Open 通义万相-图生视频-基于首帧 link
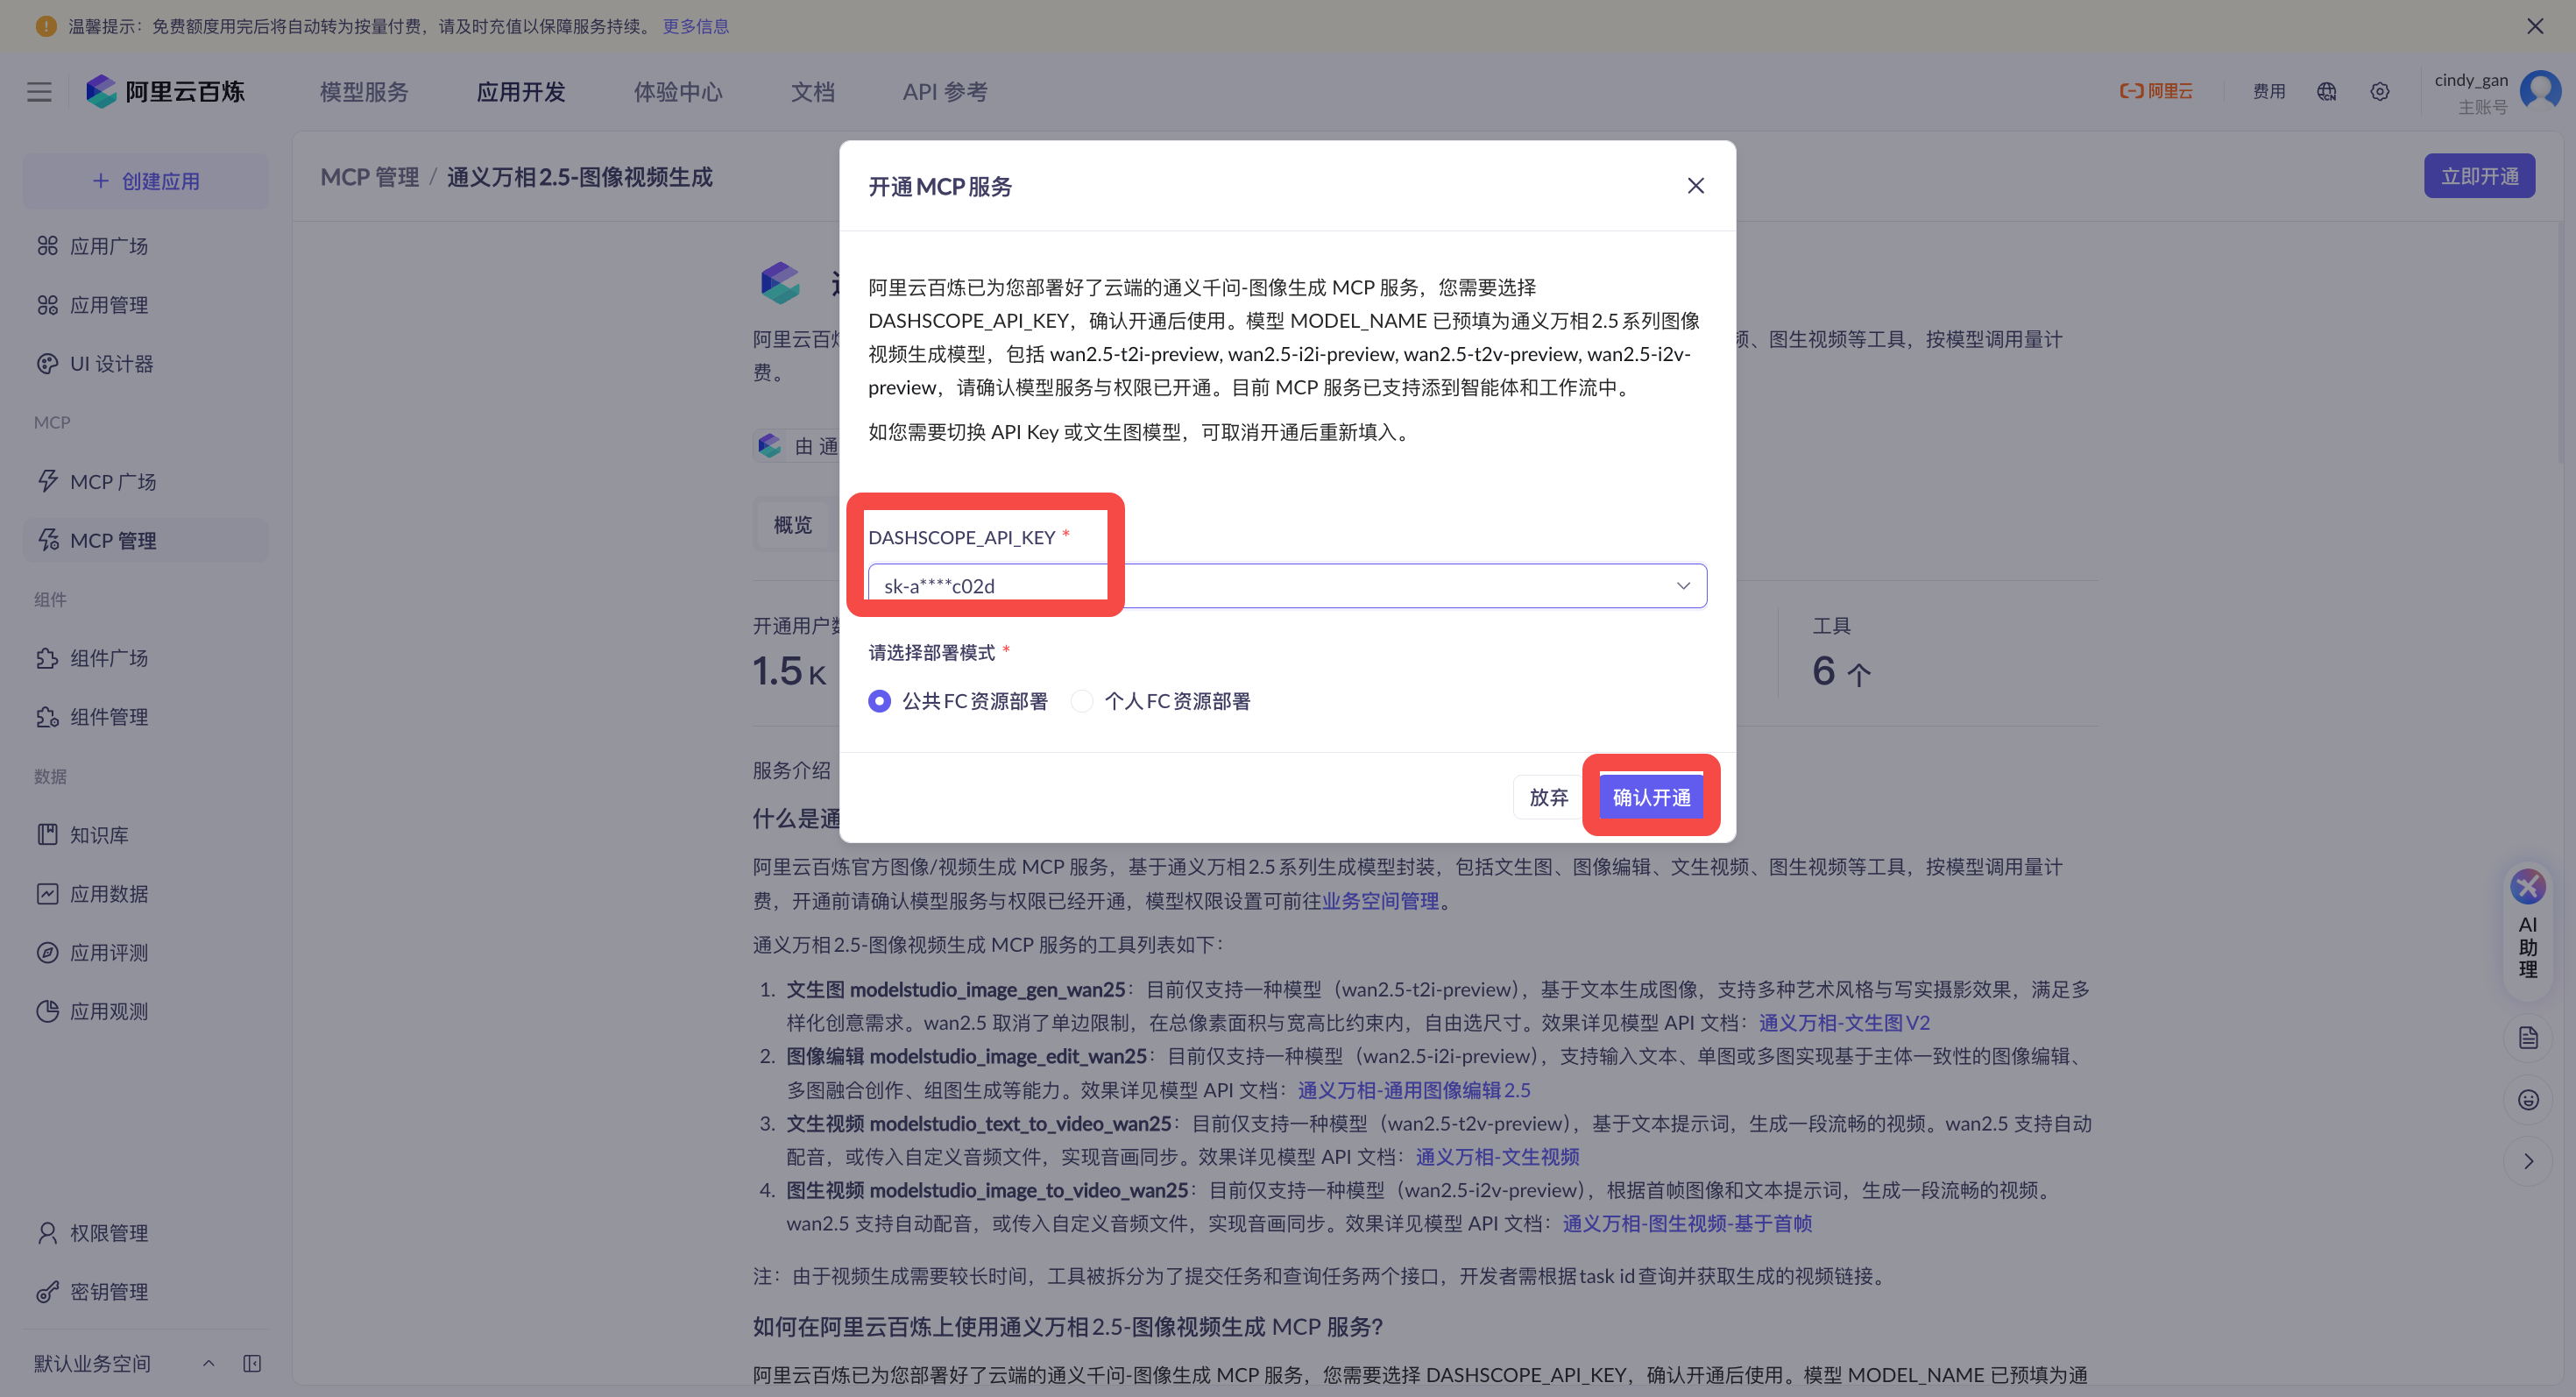The image size is (2576, 1397). (1687, 1224)
